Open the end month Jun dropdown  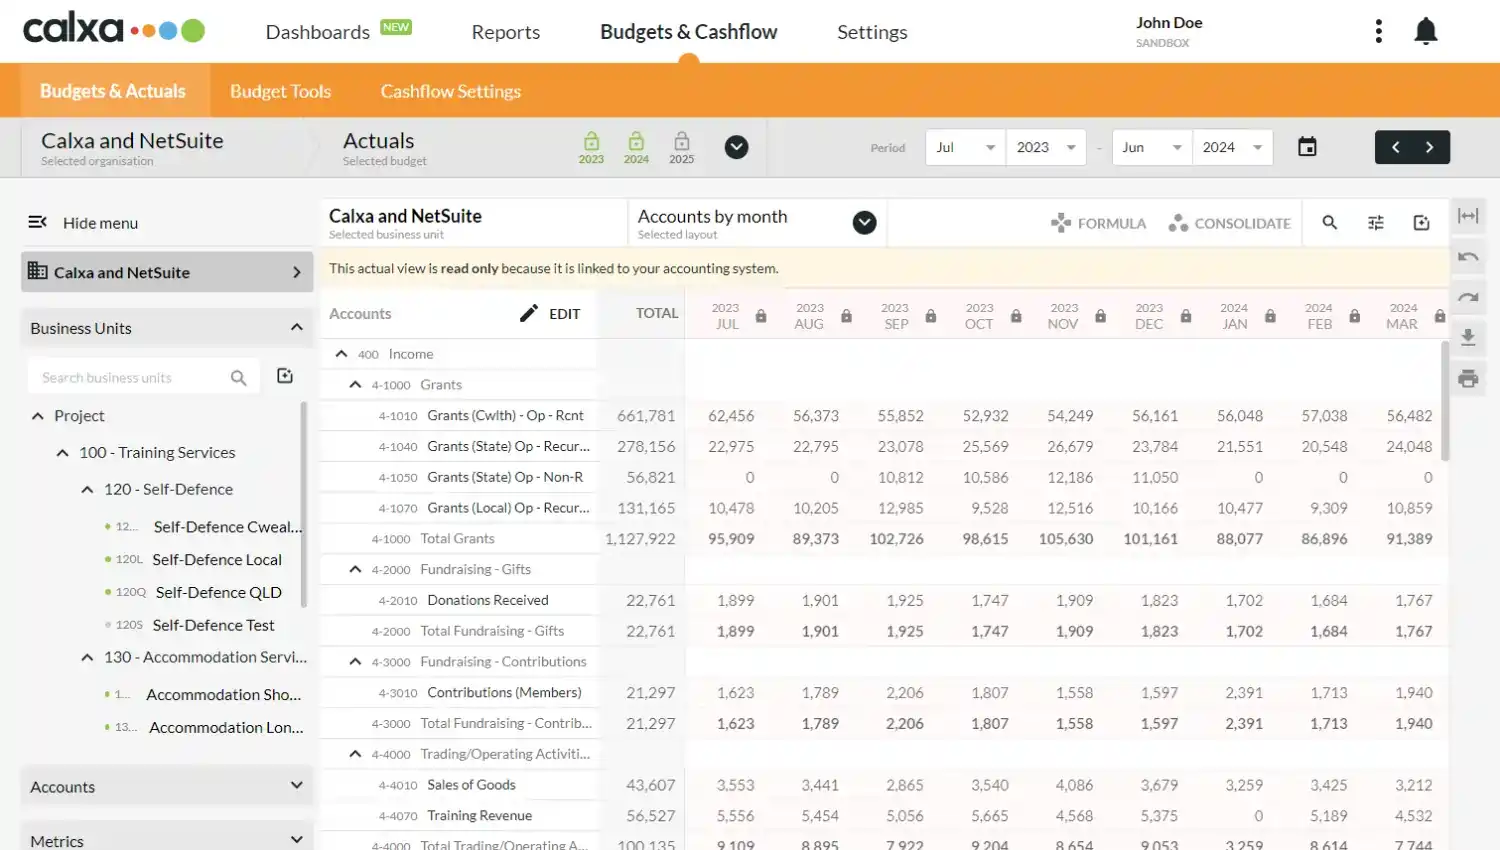click(1151, 147)
